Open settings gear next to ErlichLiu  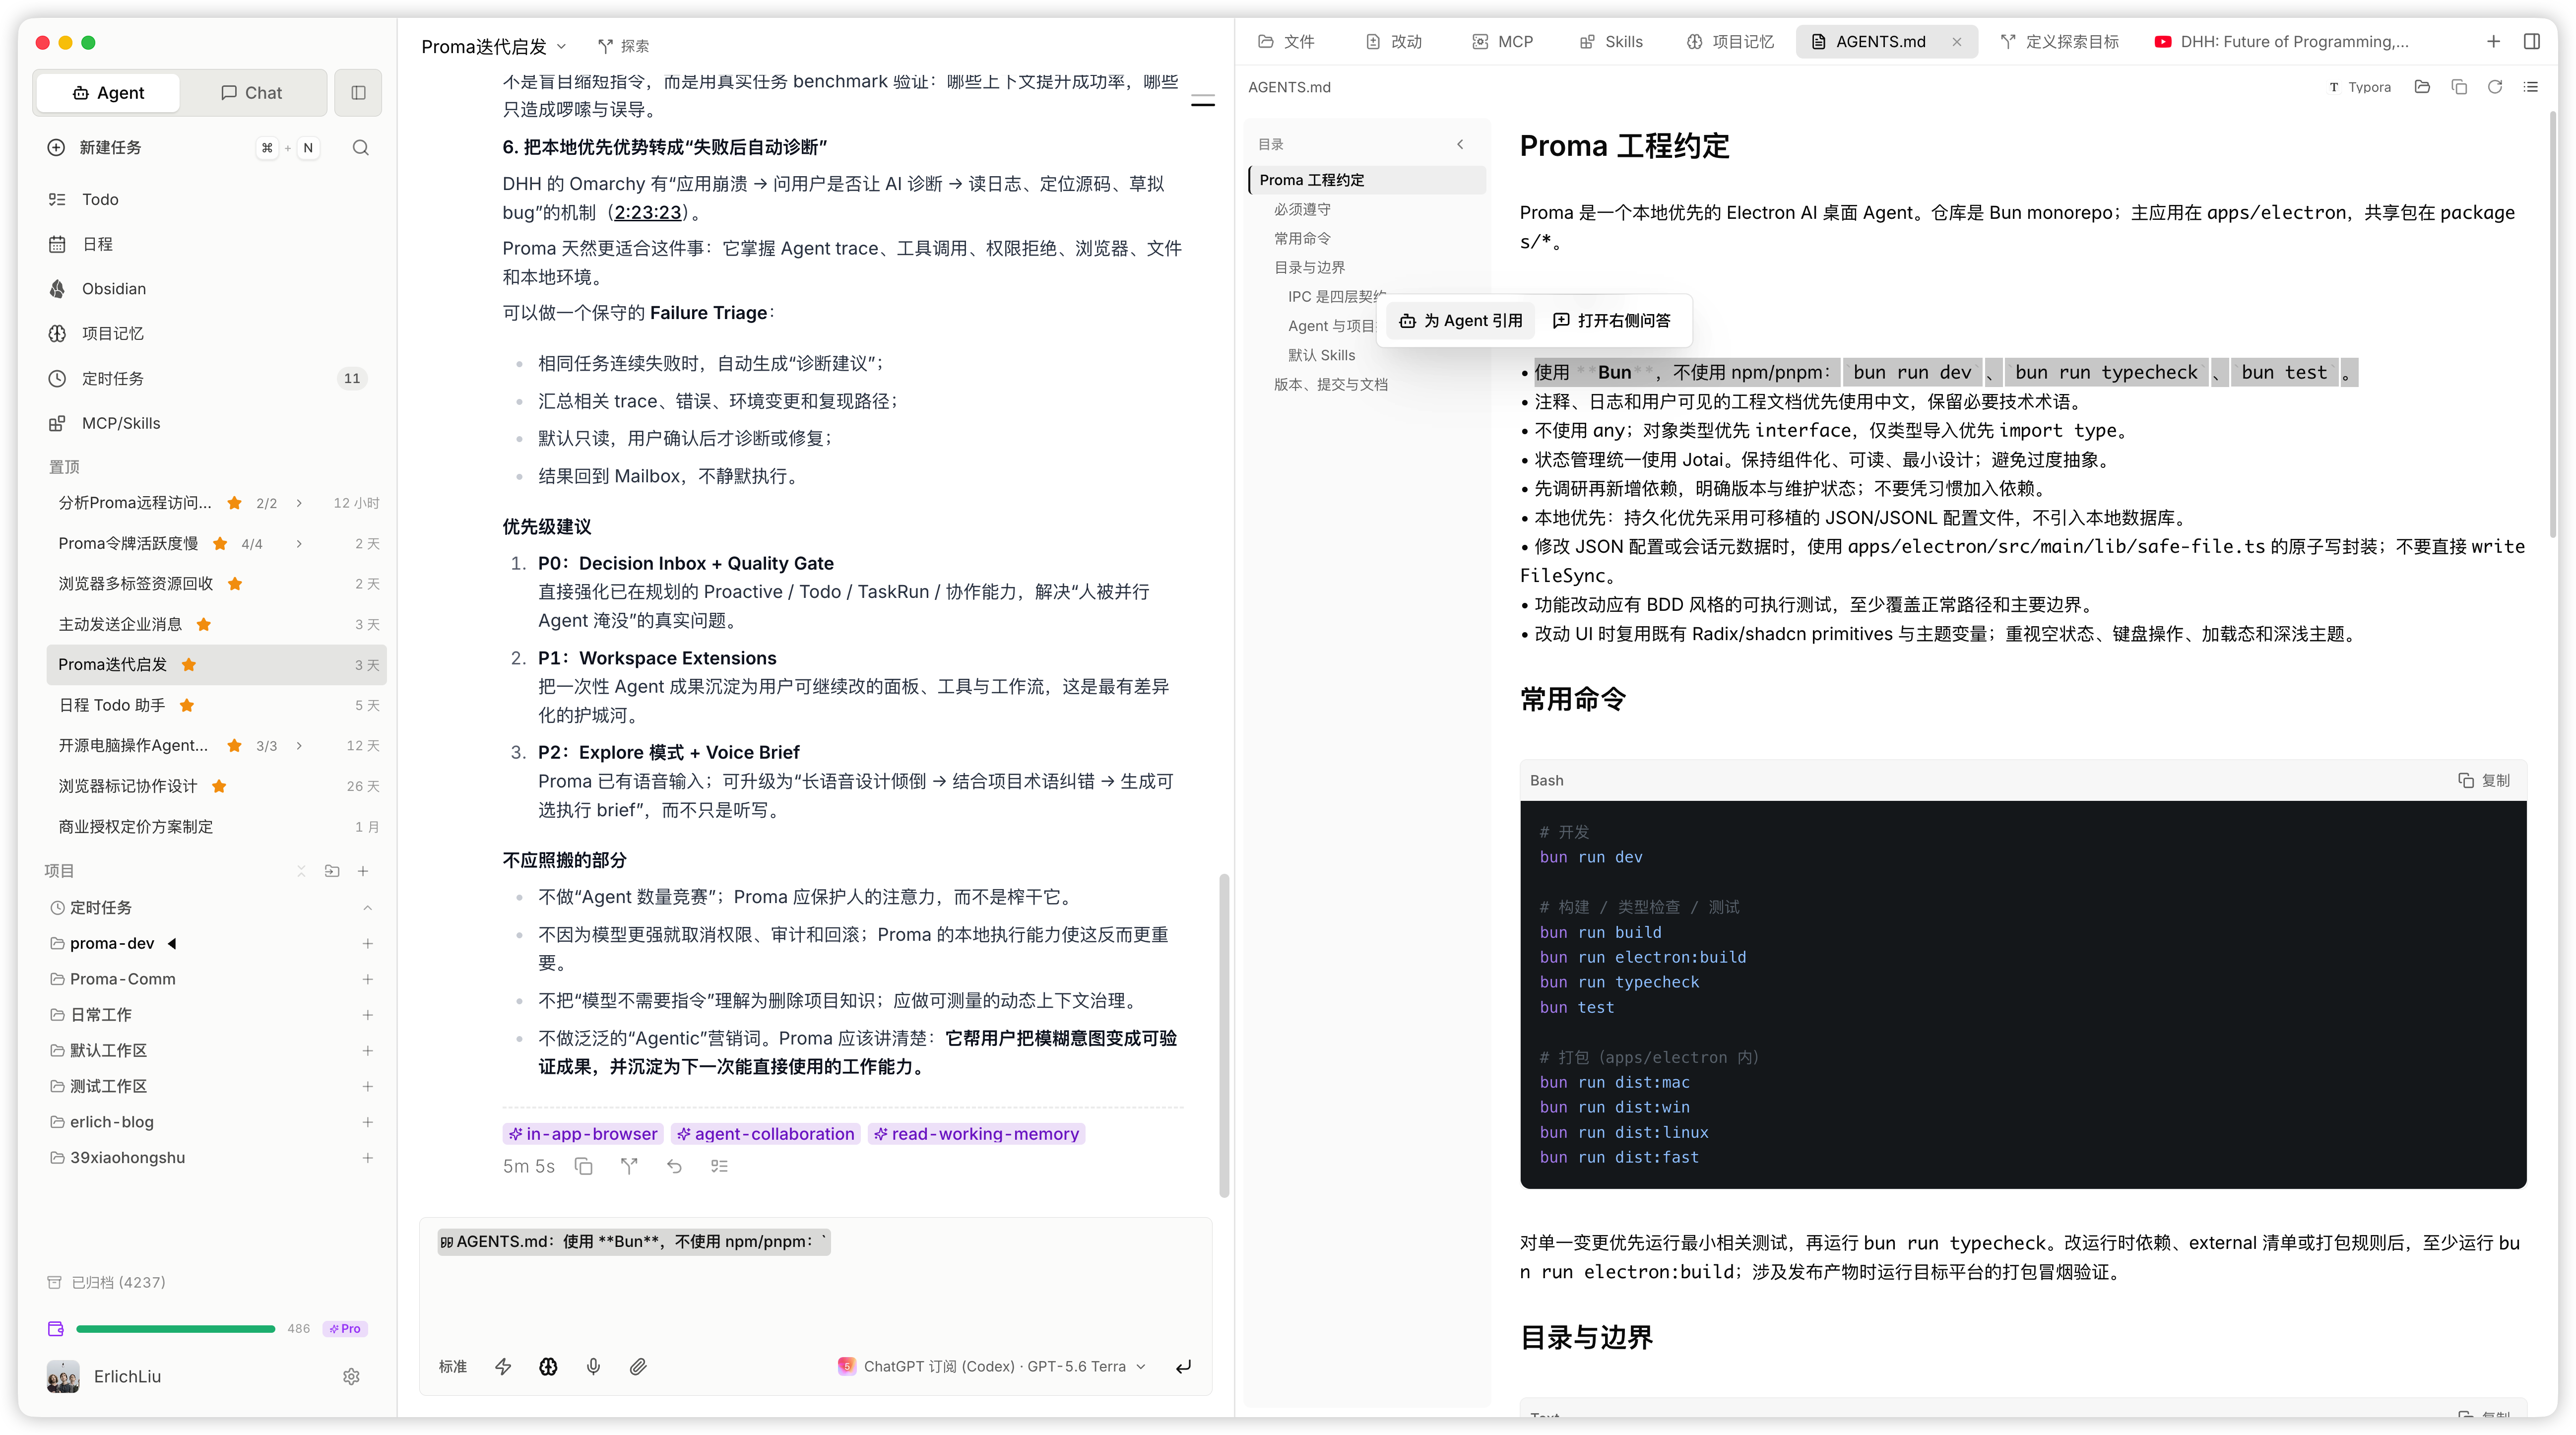click(351, 1376)
